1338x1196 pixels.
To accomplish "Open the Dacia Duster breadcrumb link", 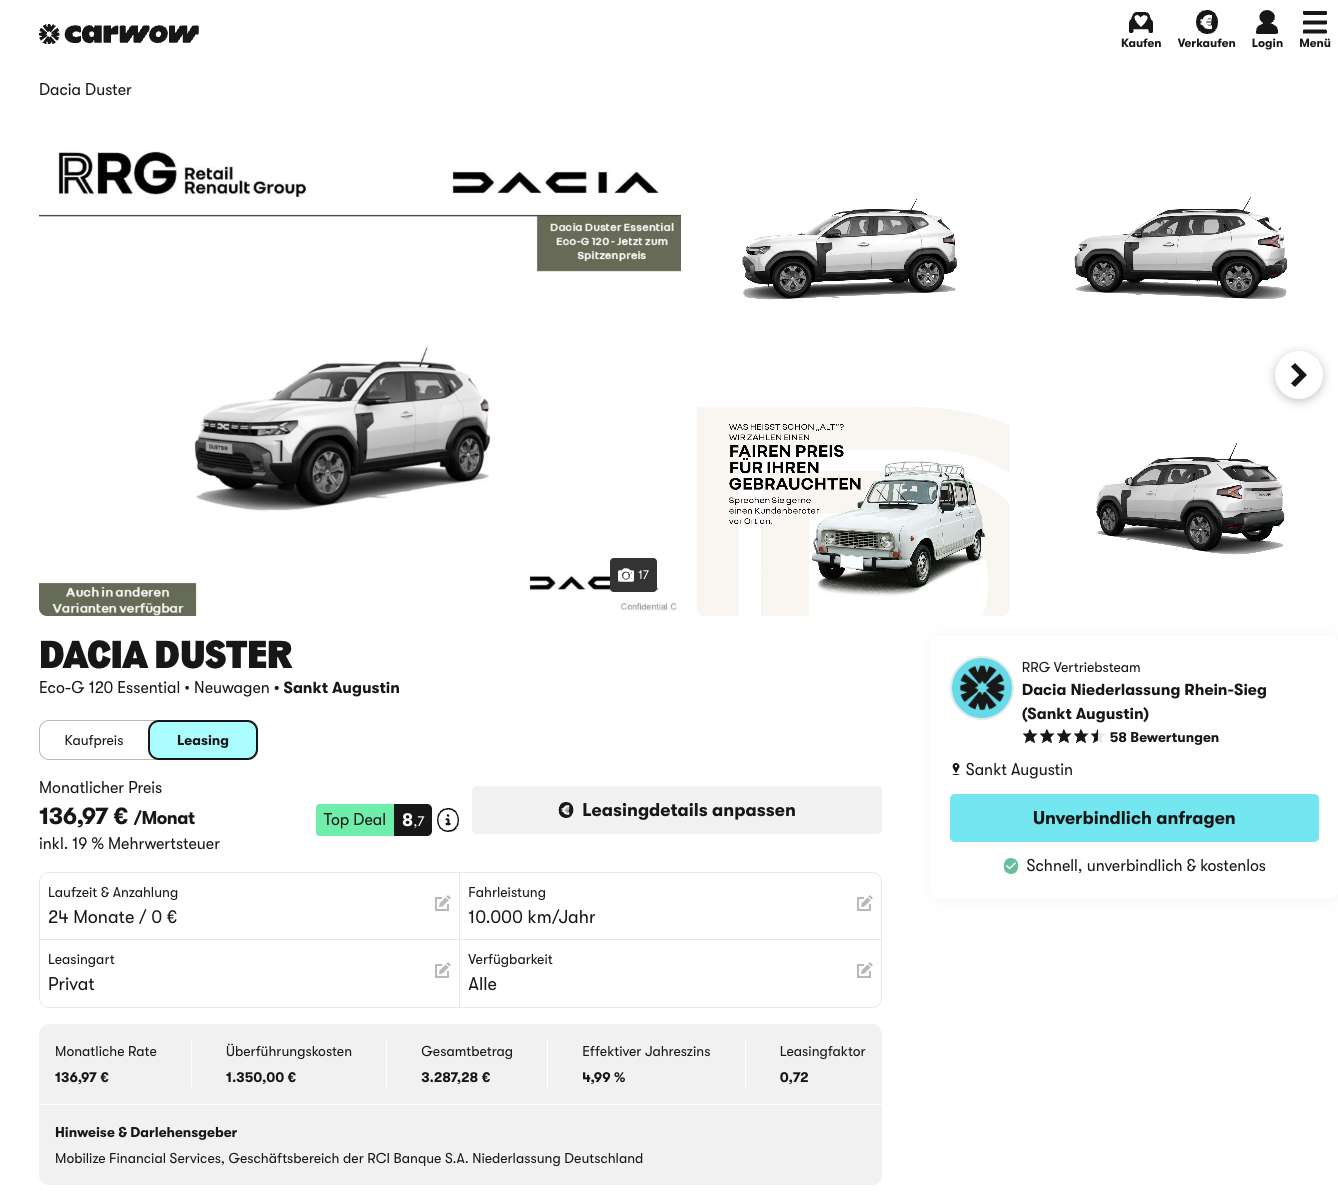I will click(x=85, y=90).
